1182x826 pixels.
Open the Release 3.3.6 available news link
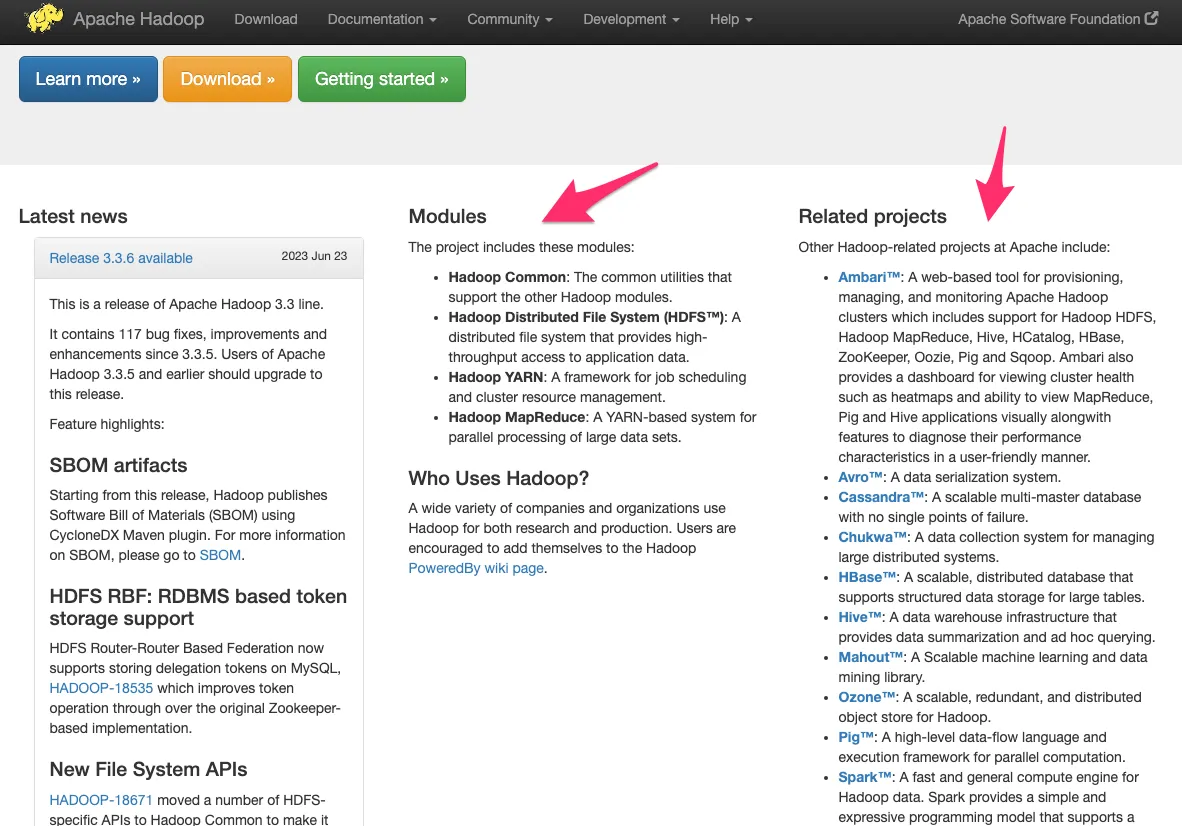(121, 258)
